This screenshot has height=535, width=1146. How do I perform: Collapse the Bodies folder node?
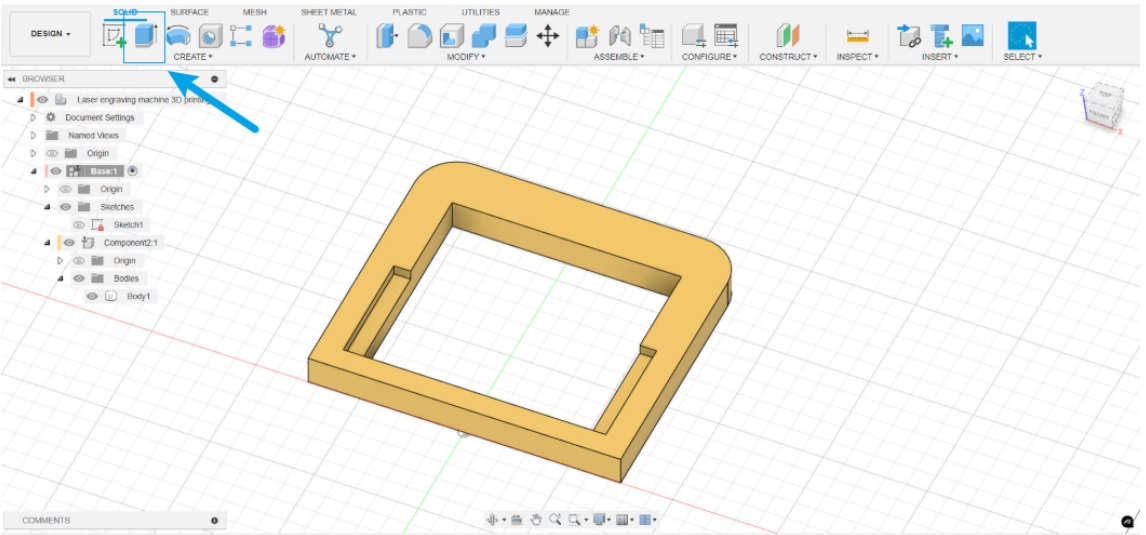[x=61, y=278]
